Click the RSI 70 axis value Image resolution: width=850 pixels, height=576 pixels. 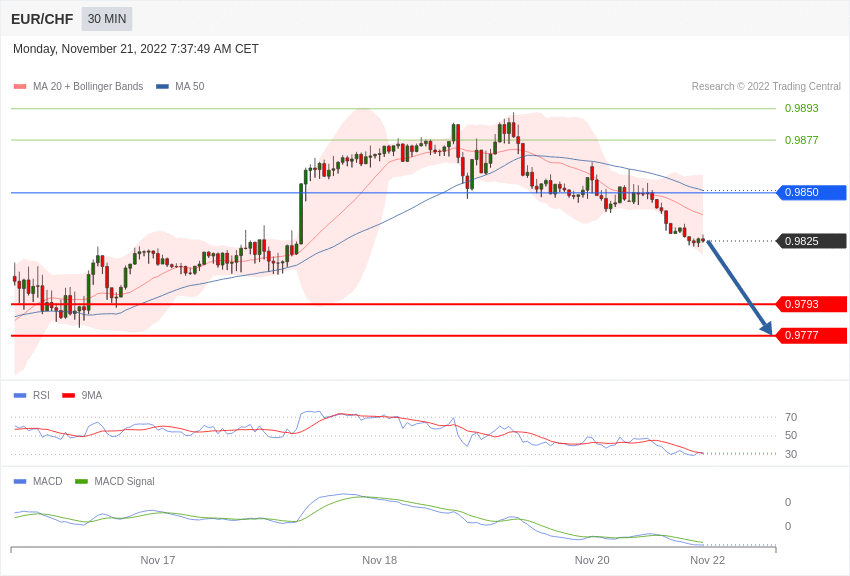[x=791, y=417]
